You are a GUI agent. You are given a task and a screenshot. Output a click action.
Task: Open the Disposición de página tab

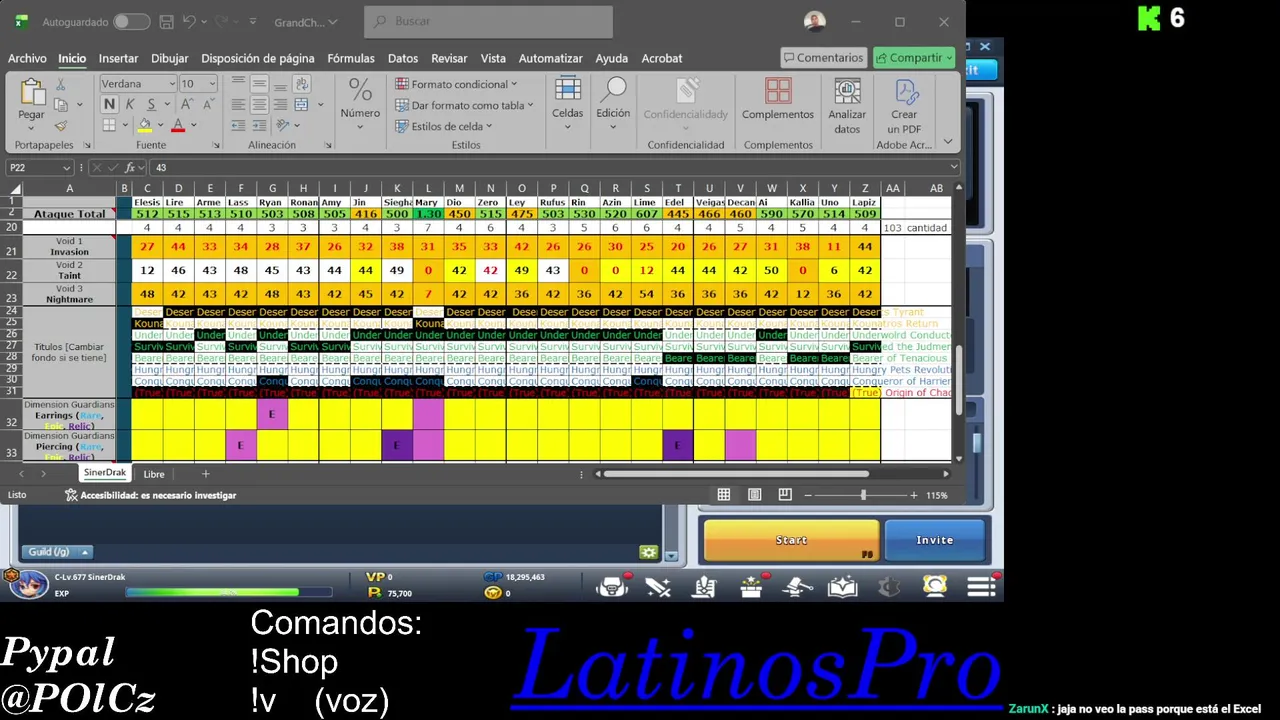[257, 58]
